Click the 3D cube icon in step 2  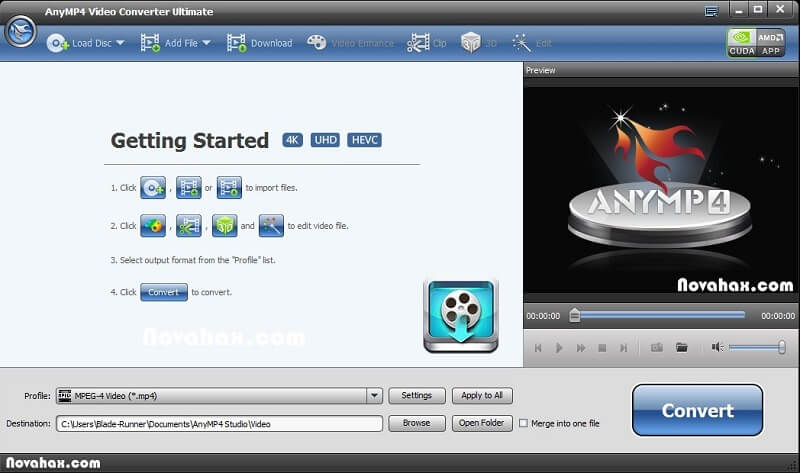(224, 226)
